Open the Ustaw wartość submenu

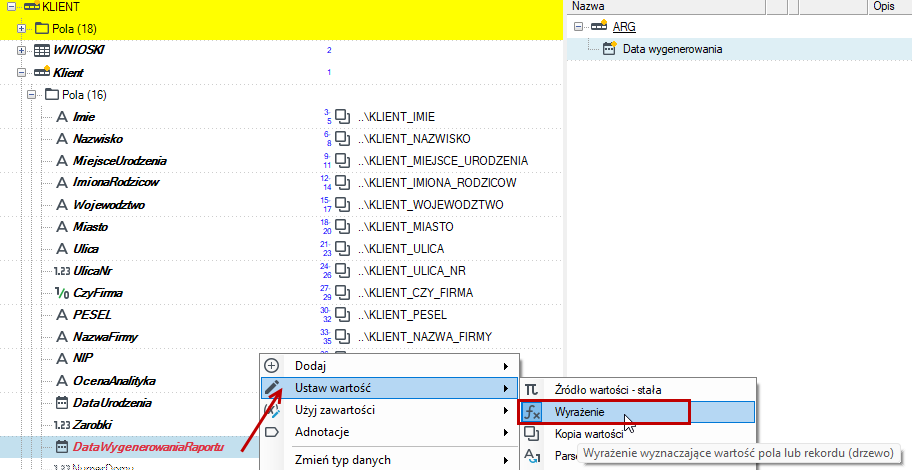[388, 388]
